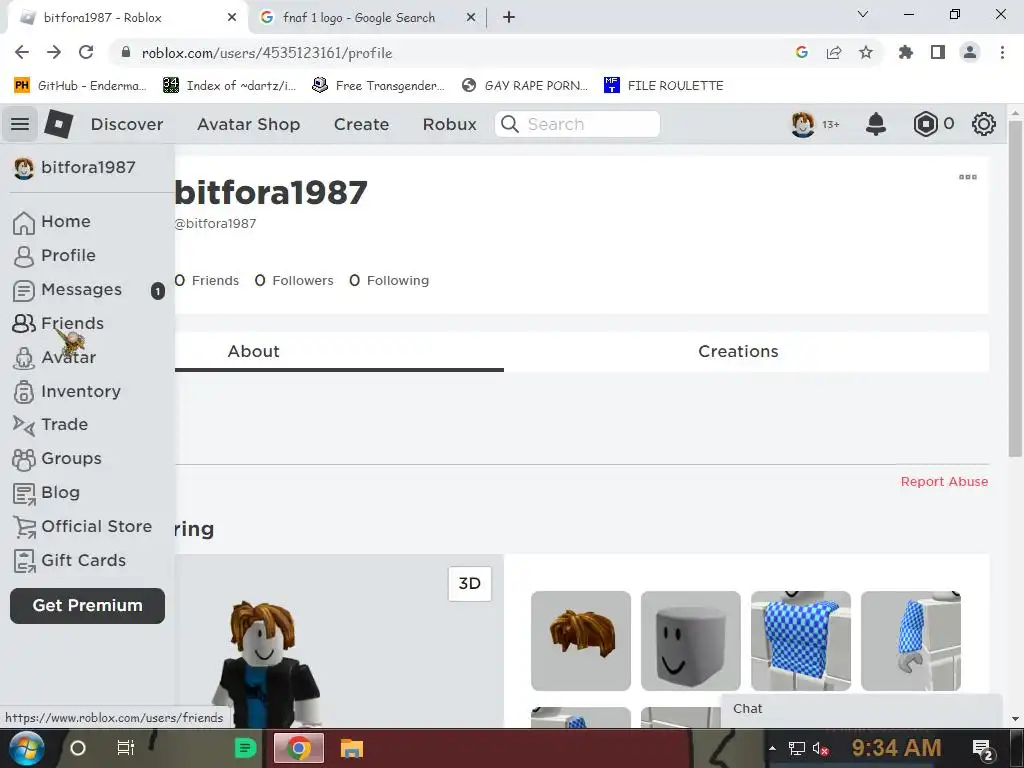Open the extensions puzzle icon

click(x=906, y=53)
